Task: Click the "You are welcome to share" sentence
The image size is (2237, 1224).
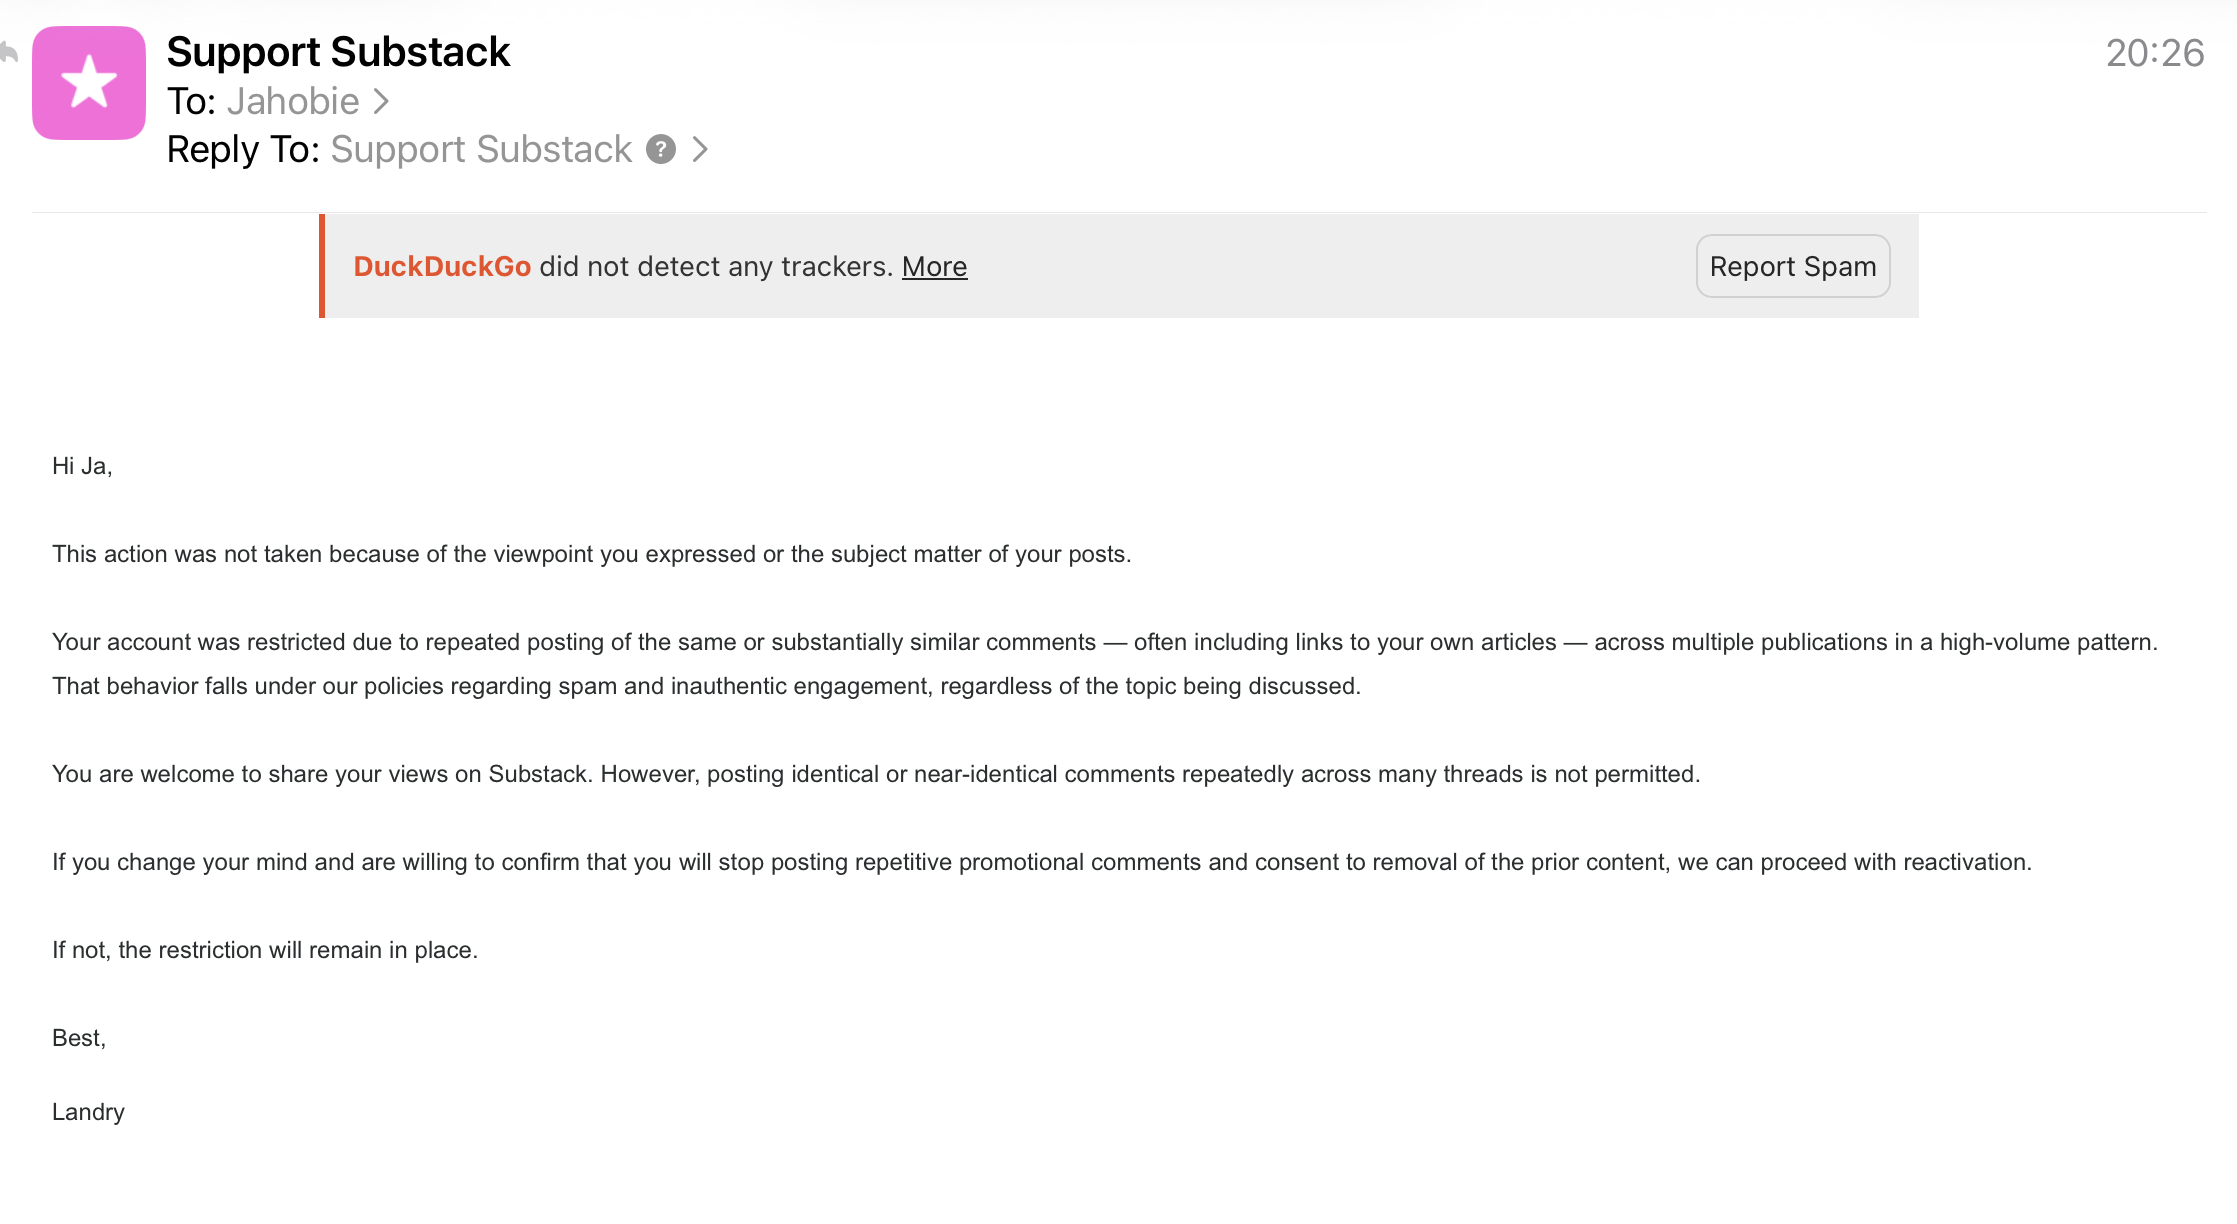Action: (x=875, y=774)
